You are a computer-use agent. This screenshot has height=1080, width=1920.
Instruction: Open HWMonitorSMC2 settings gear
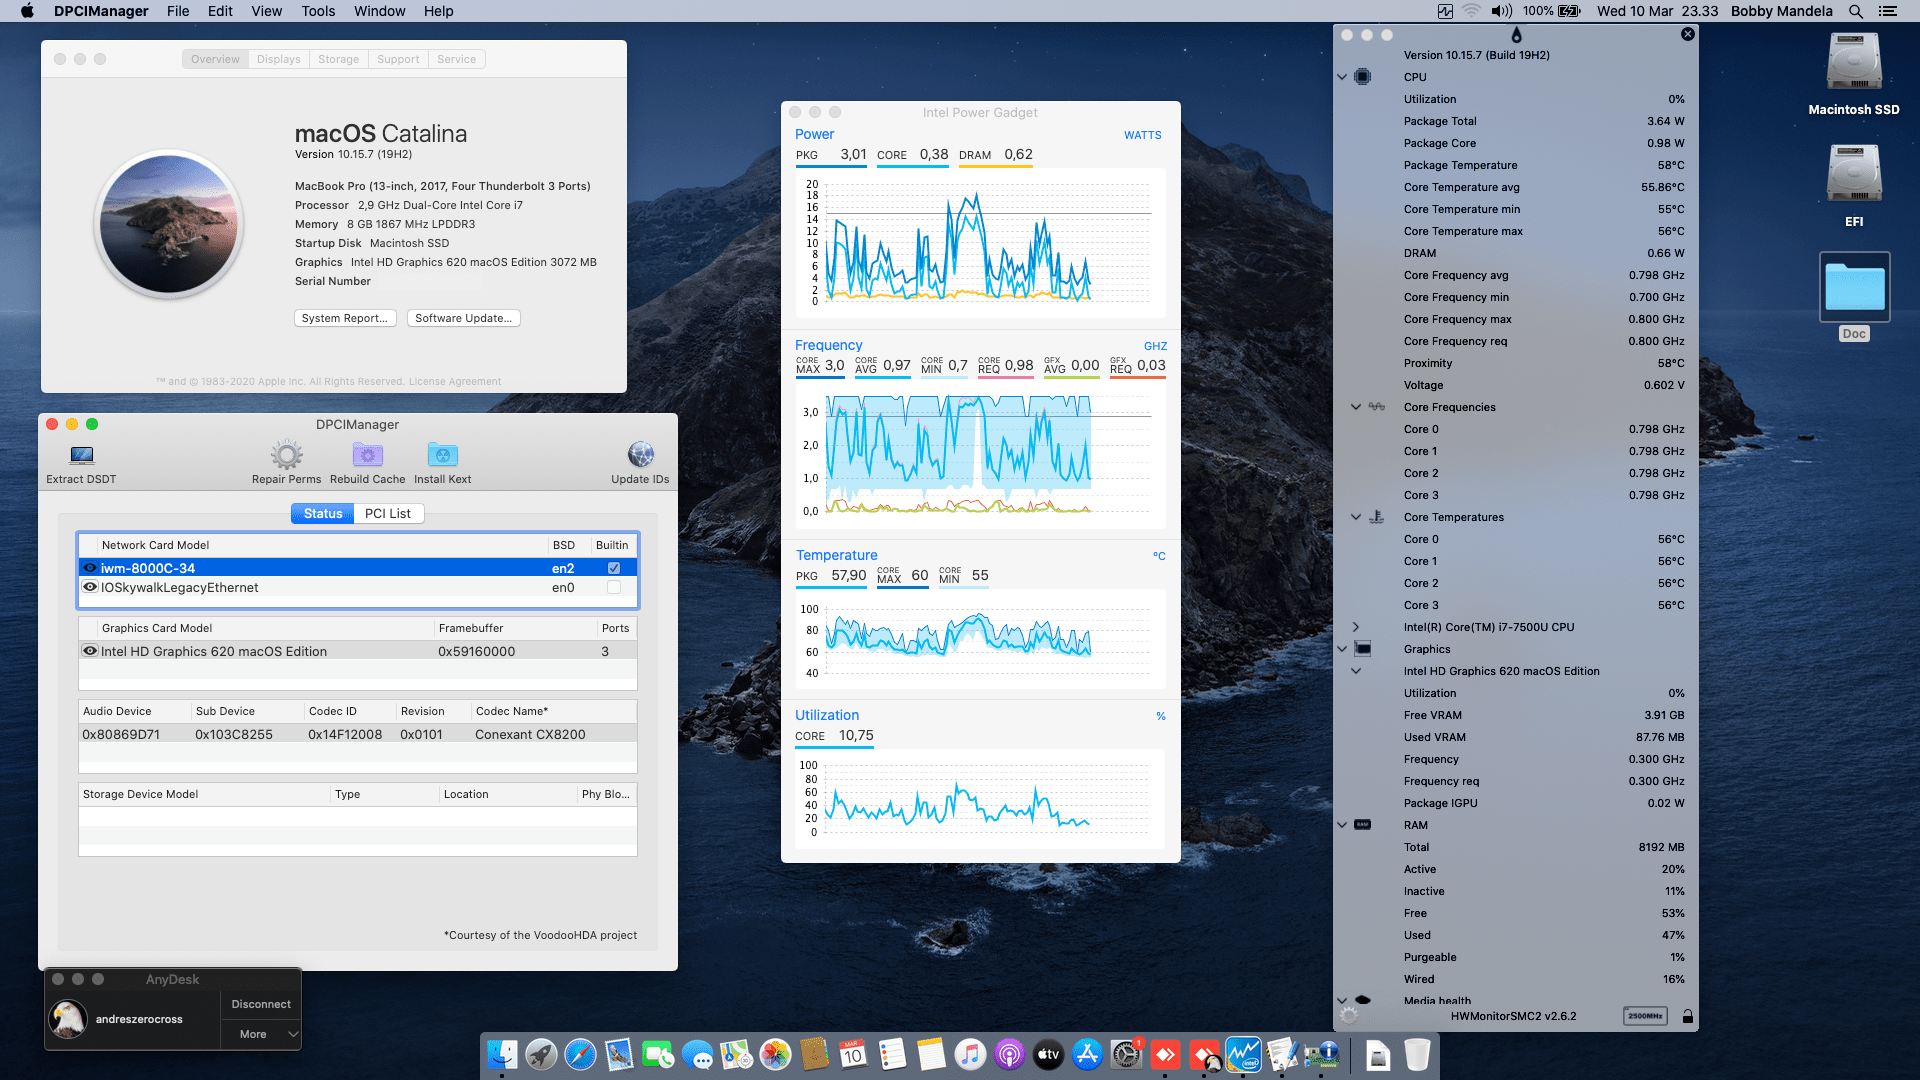[1349, 1016]
